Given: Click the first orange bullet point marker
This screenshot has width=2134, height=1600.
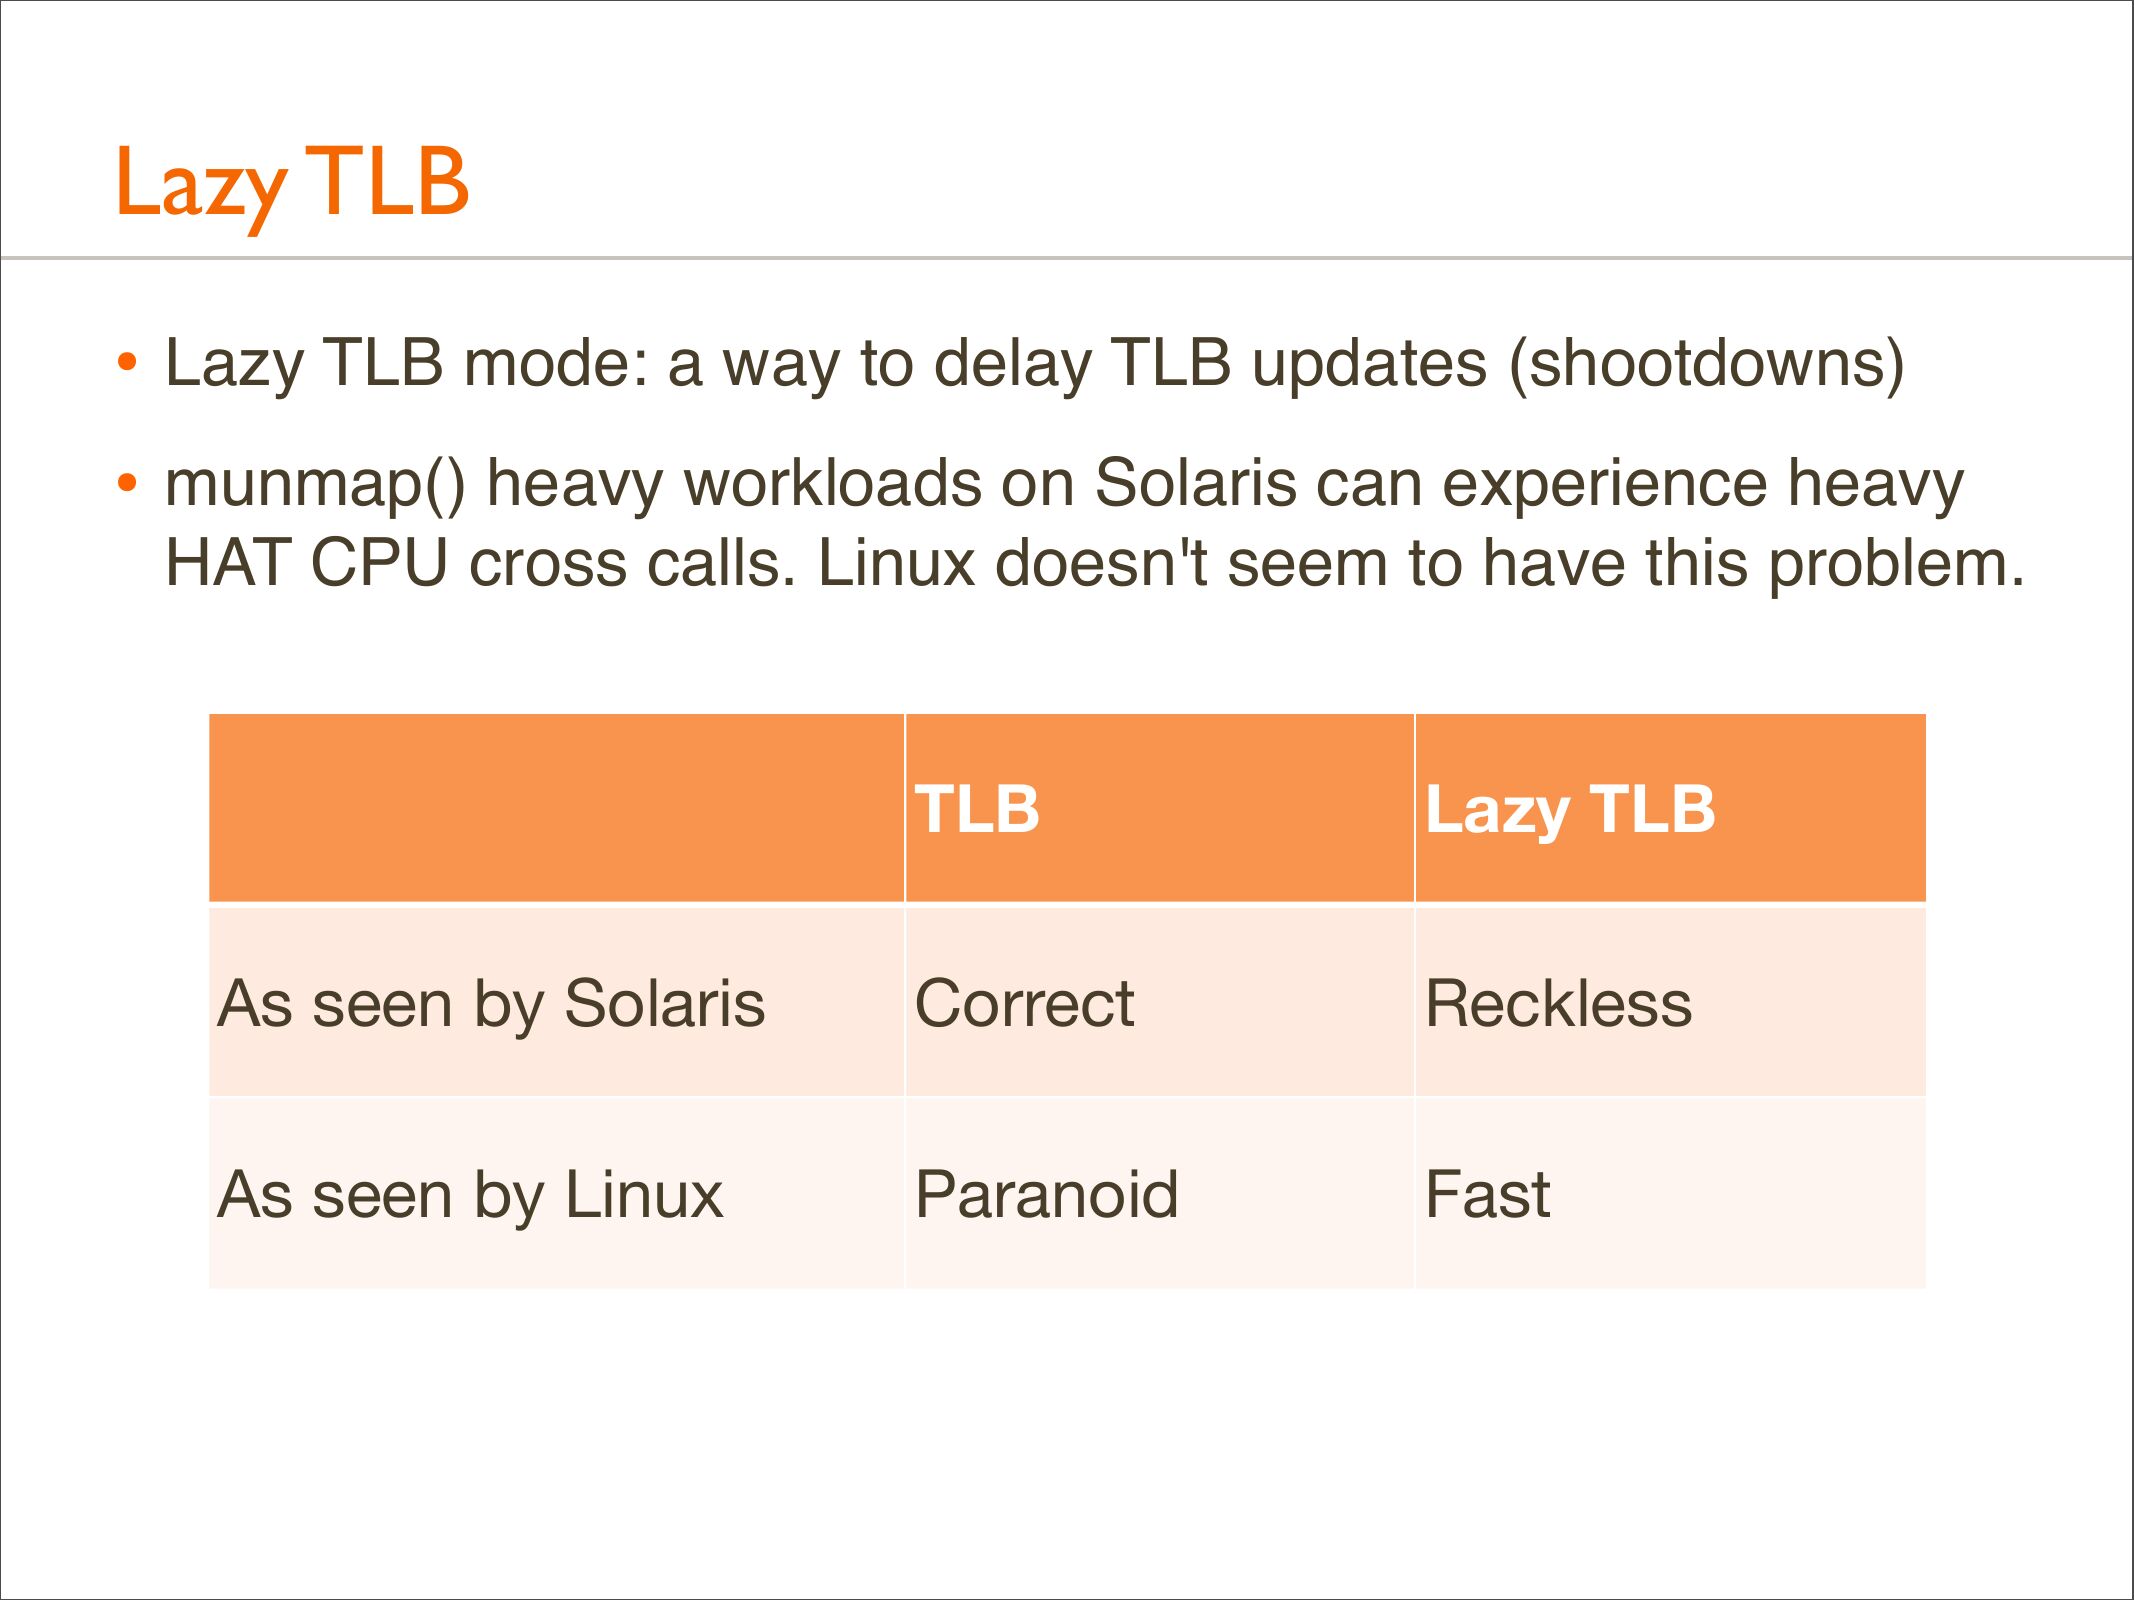Looking at the screenshot, I should [x=126, y=362].
